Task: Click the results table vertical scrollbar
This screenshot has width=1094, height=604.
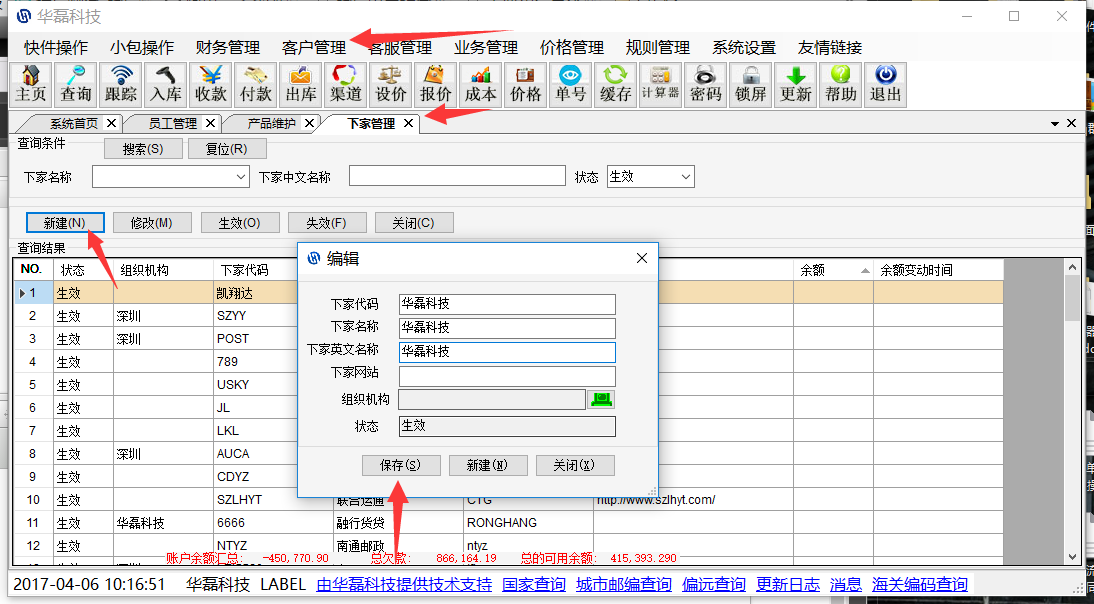Action: pos(1072,400)
